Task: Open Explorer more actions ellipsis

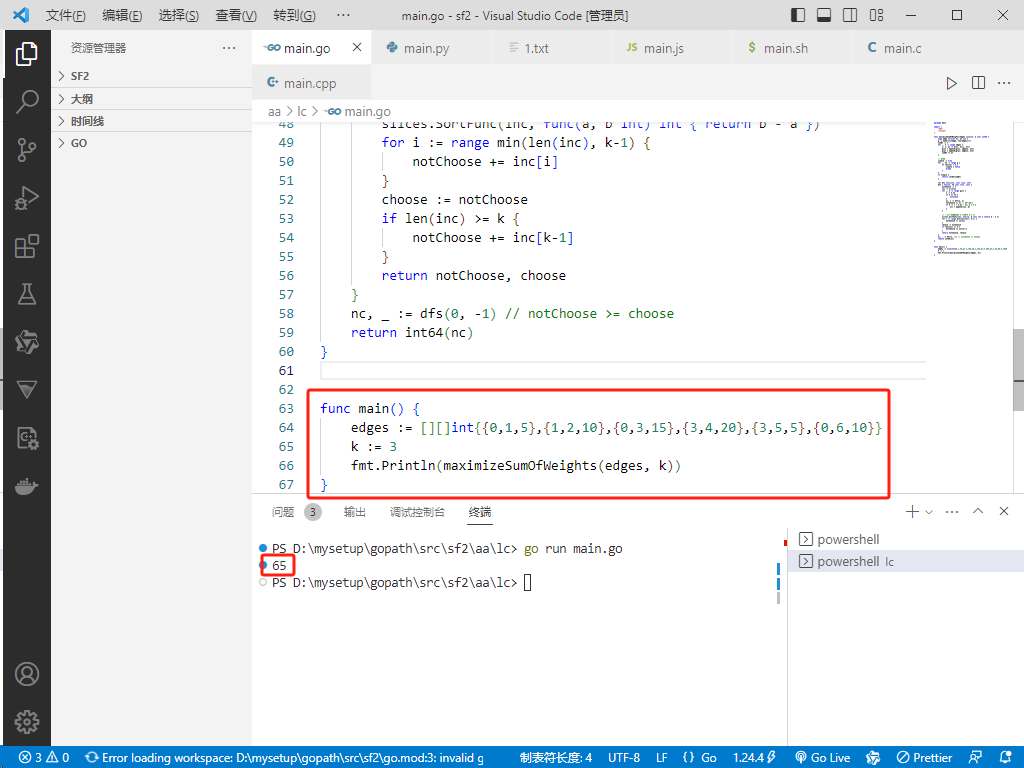Action: click(x=229, y=48)
